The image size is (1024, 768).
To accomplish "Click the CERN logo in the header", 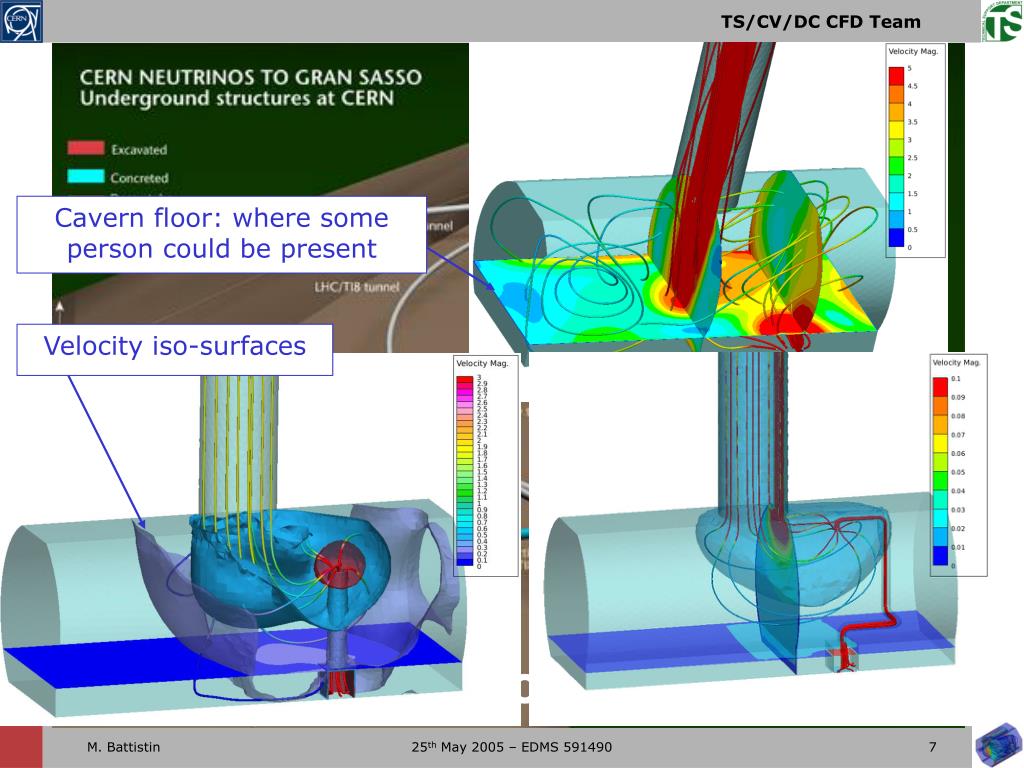I will (x=22, y=21).
